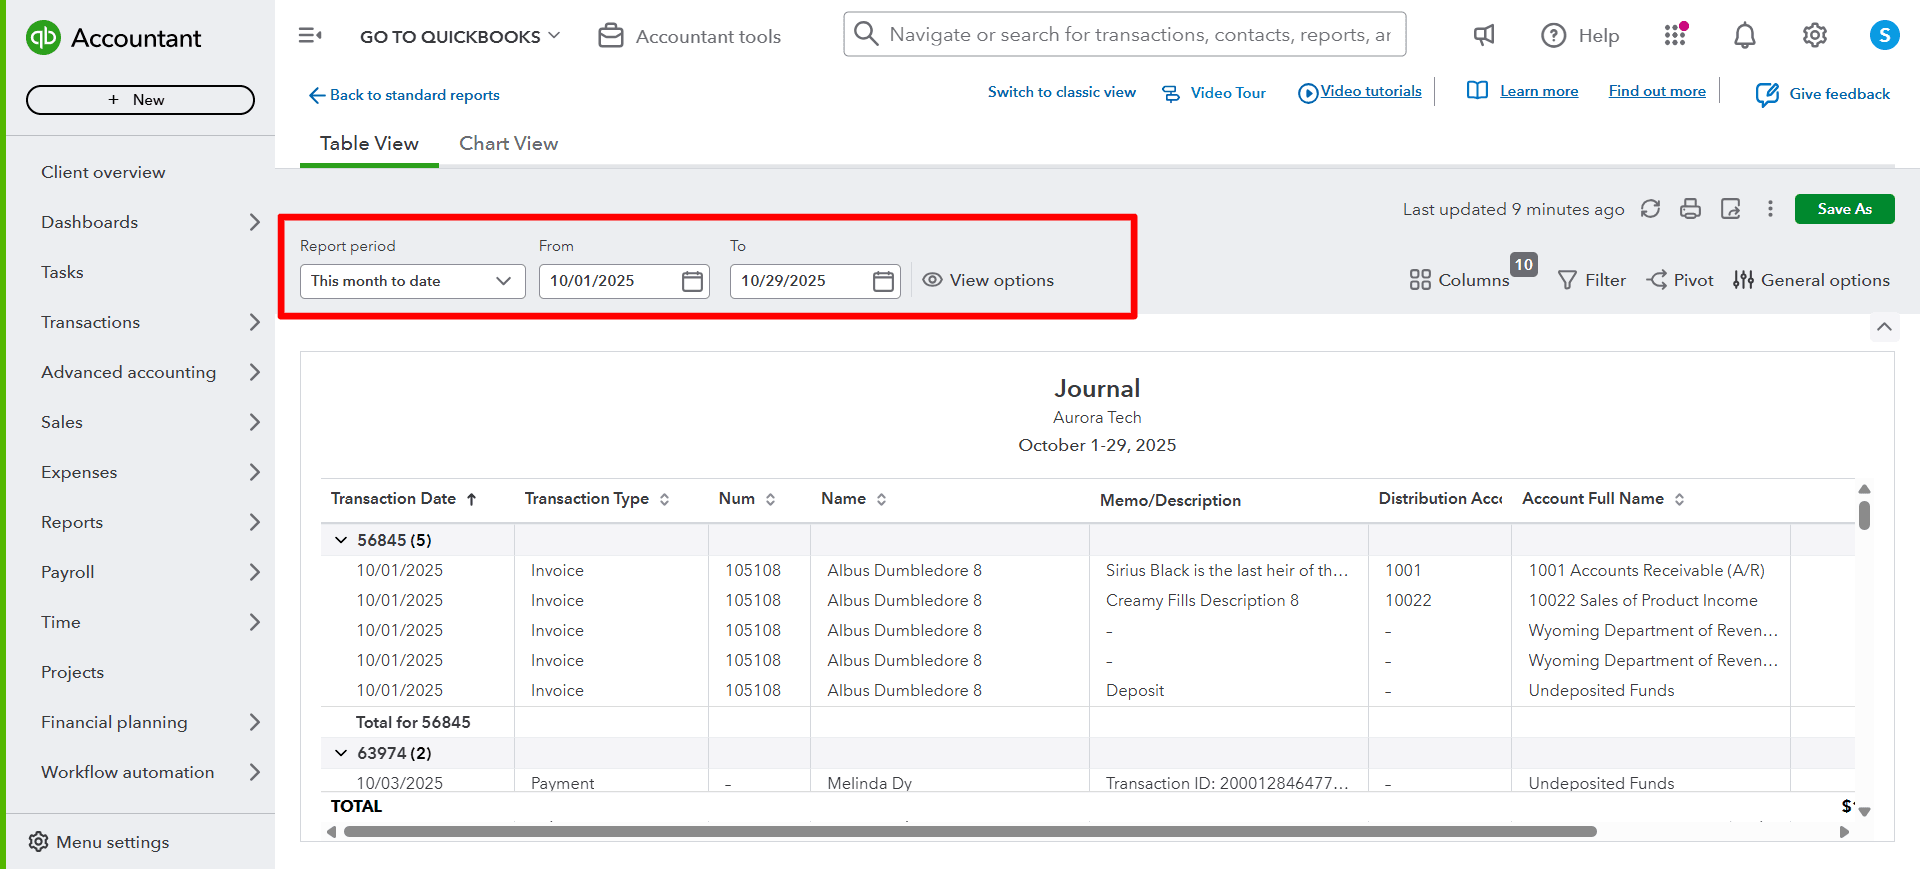Open General options
Image resolution: width=1920 pixels, height=869 pixels.
1811,280
